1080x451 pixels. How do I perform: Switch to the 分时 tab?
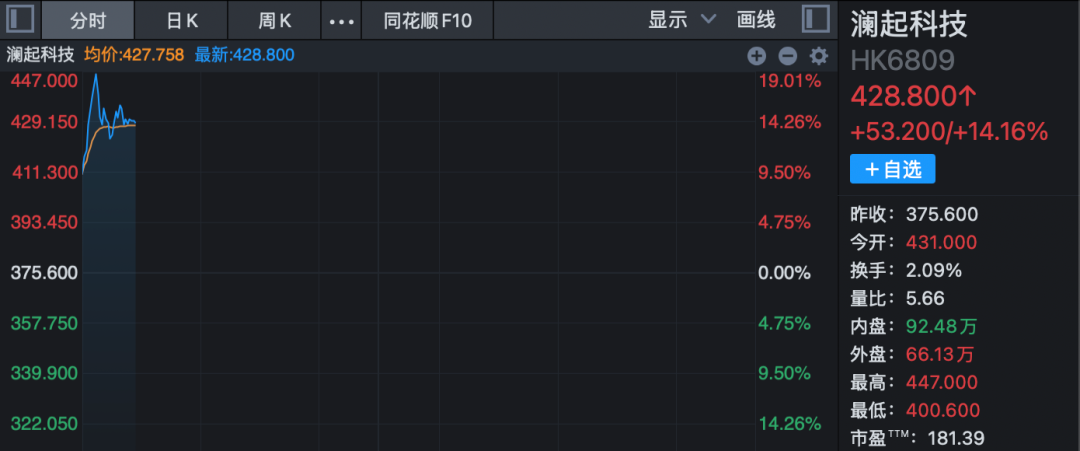point(87,21)
